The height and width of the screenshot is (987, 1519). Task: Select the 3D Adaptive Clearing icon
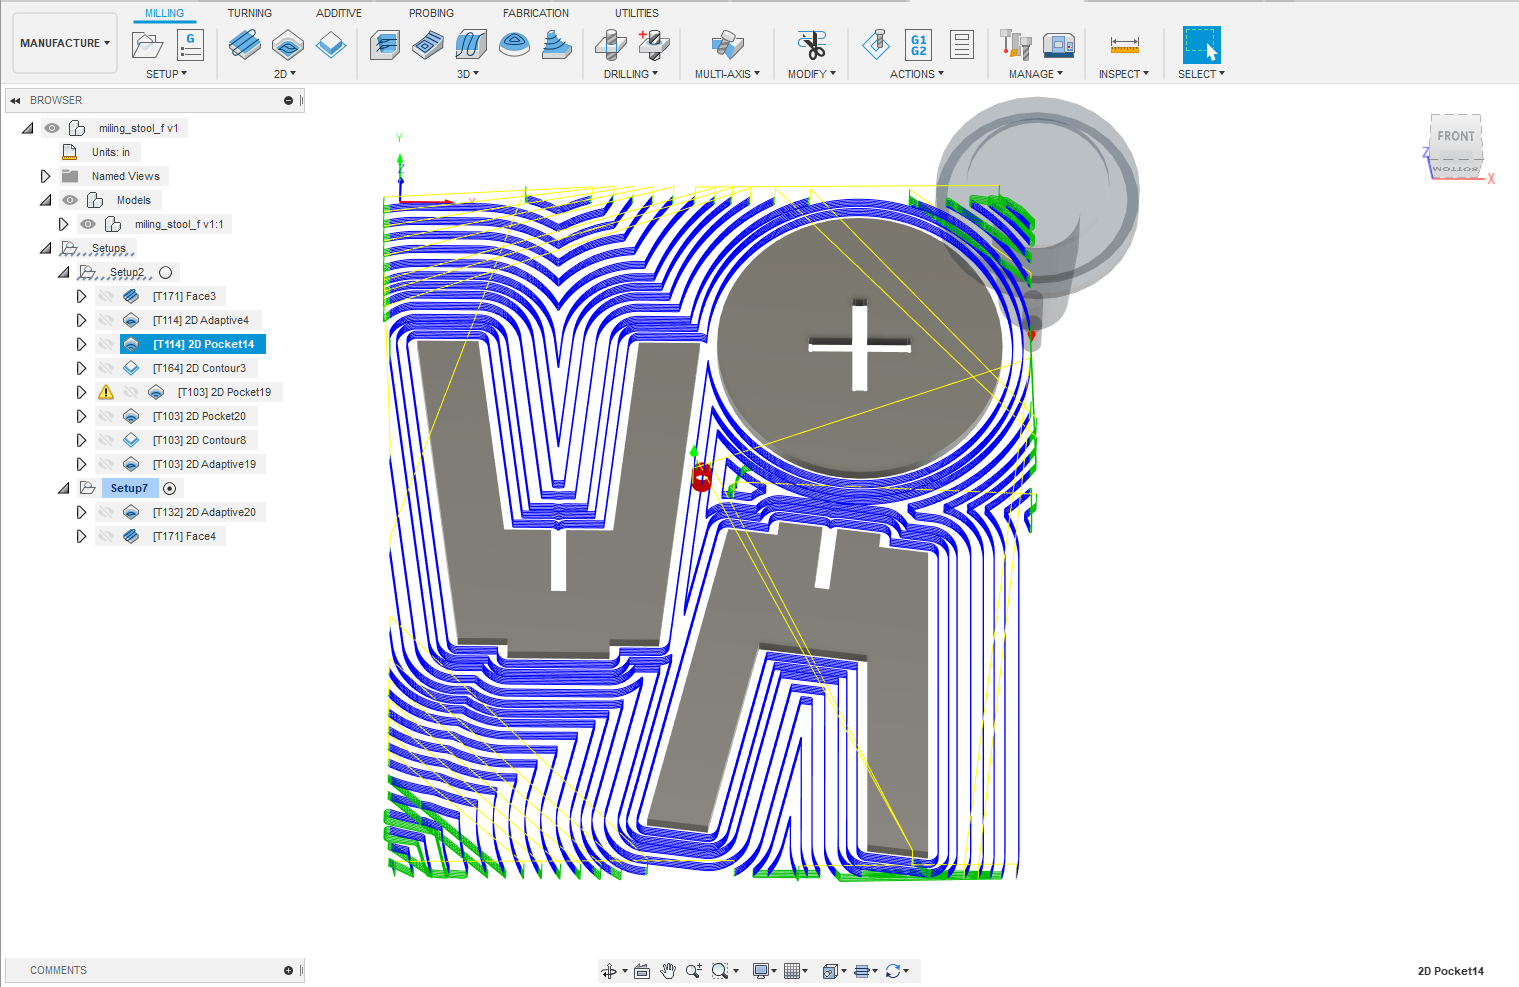(385, 45)
